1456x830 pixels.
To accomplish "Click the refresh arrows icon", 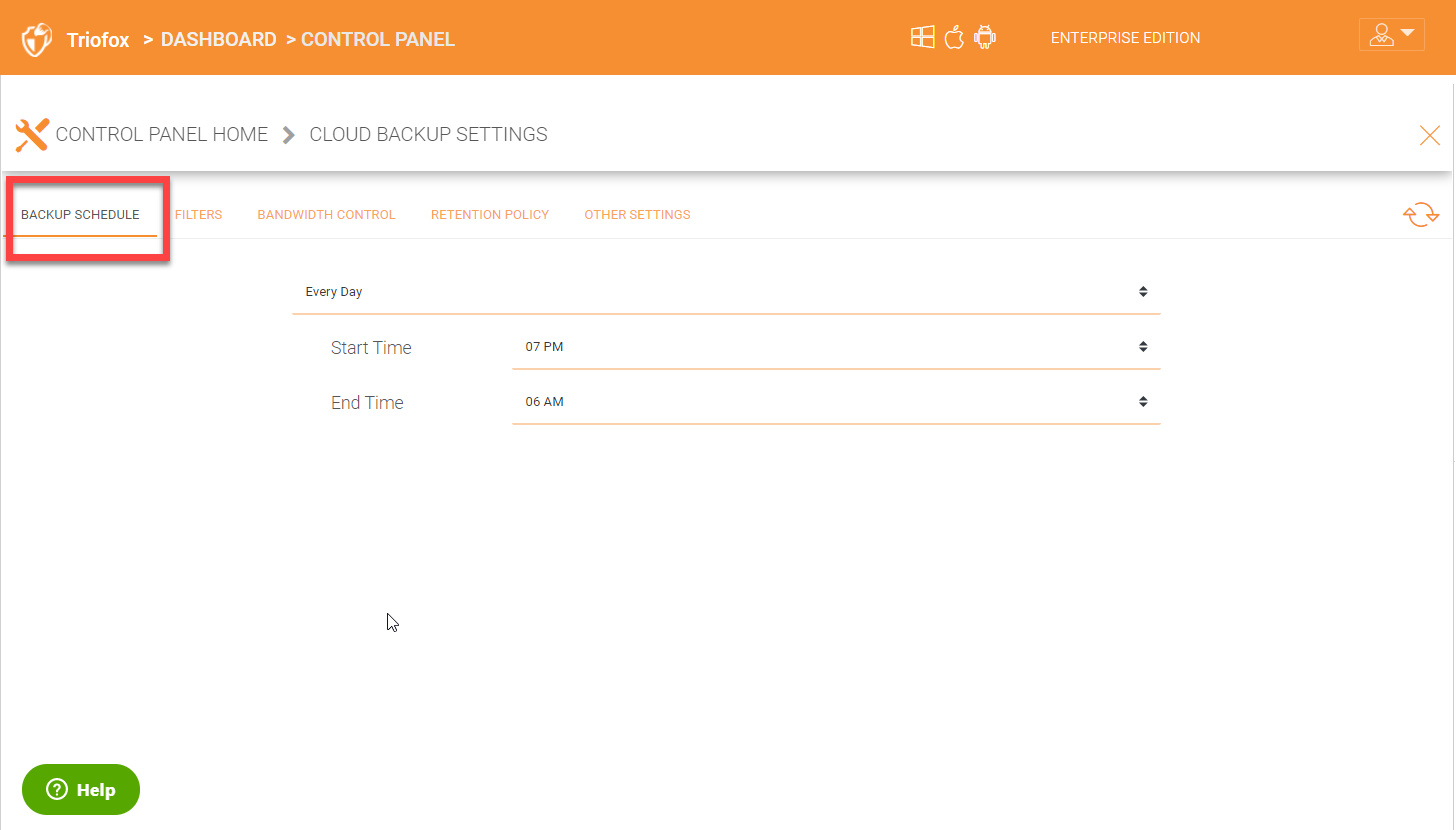I will click(1421, 215).
